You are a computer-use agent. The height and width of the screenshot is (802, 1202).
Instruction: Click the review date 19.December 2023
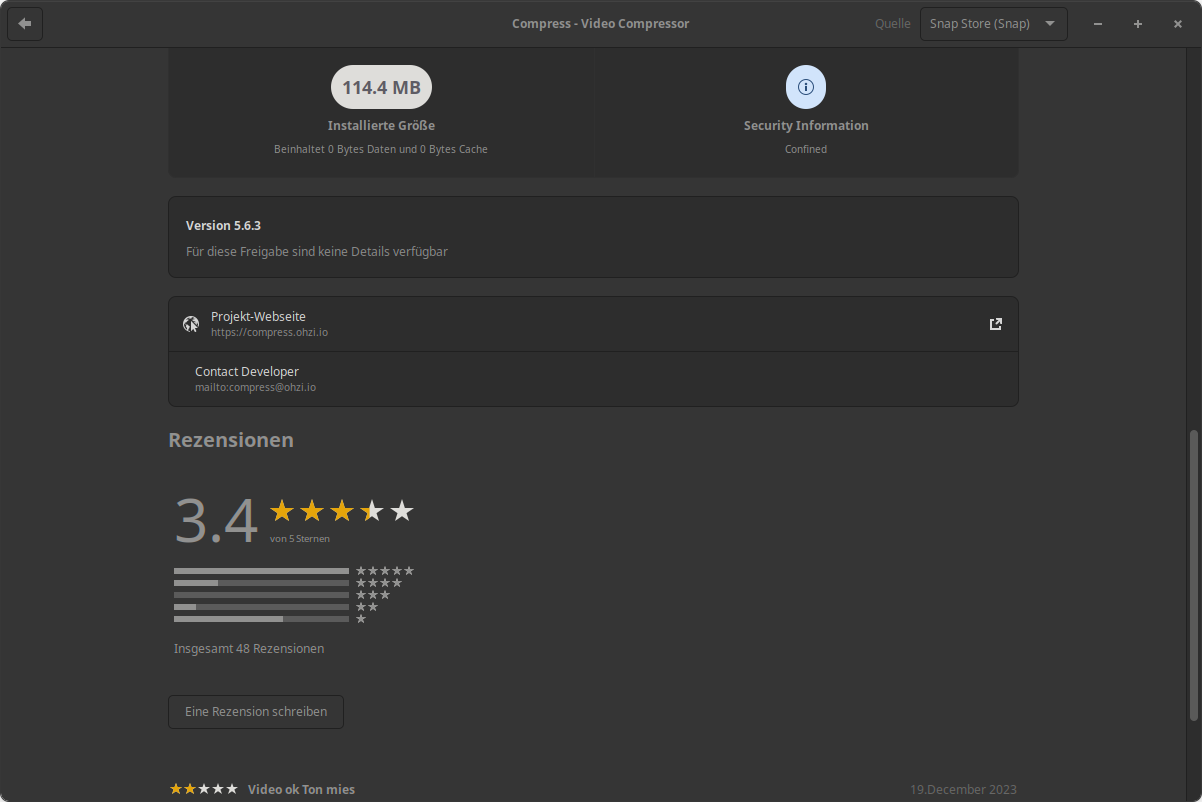963,790
